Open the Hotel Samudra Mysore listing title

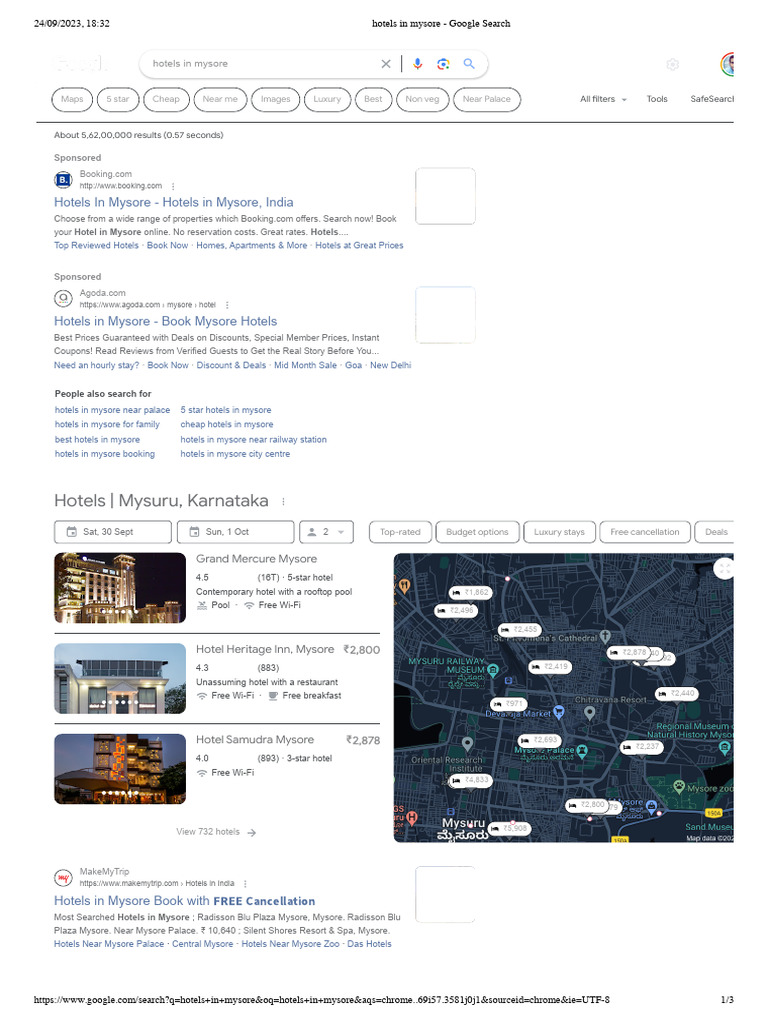coord(255,740)
